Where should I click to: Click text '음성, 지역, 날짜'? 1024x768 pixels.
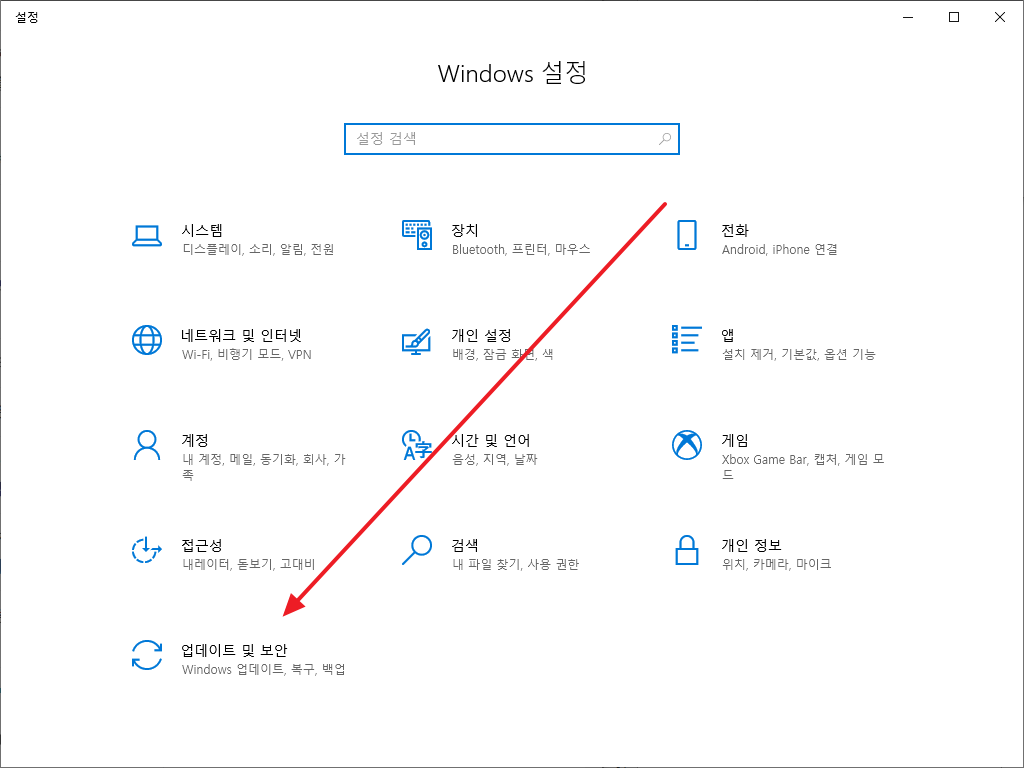(494, 460)
